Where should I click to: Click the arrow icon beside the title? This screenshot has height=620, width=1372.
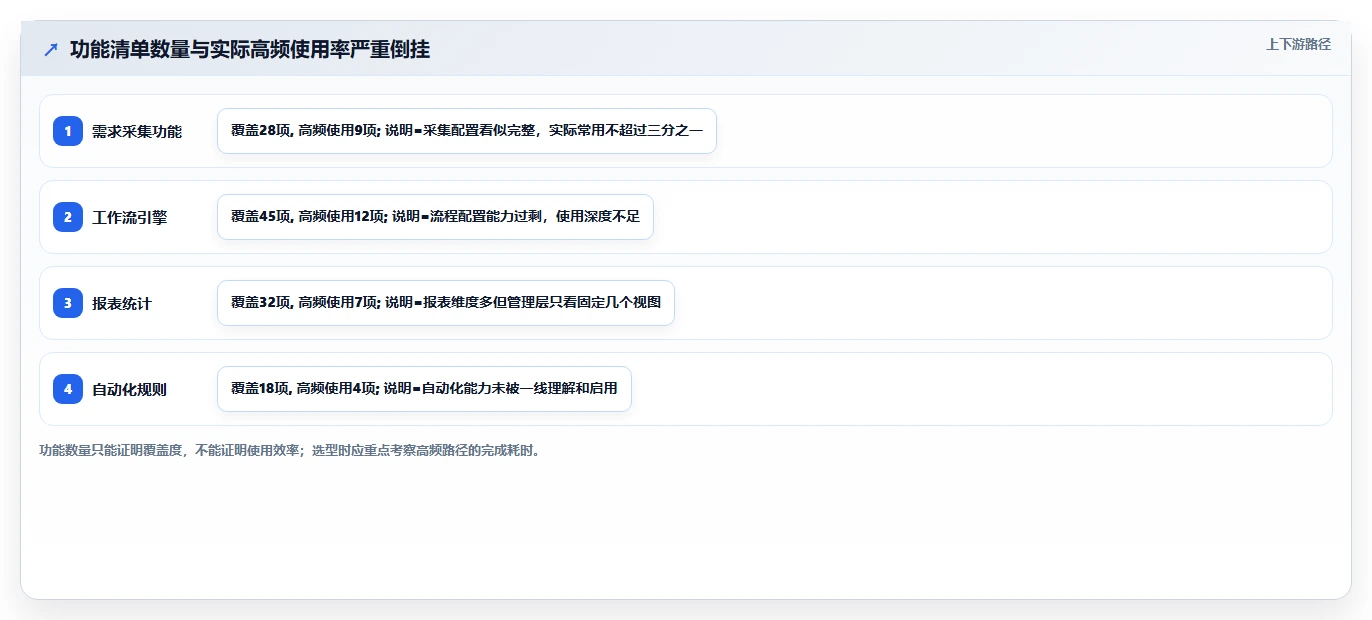(51, 49)
